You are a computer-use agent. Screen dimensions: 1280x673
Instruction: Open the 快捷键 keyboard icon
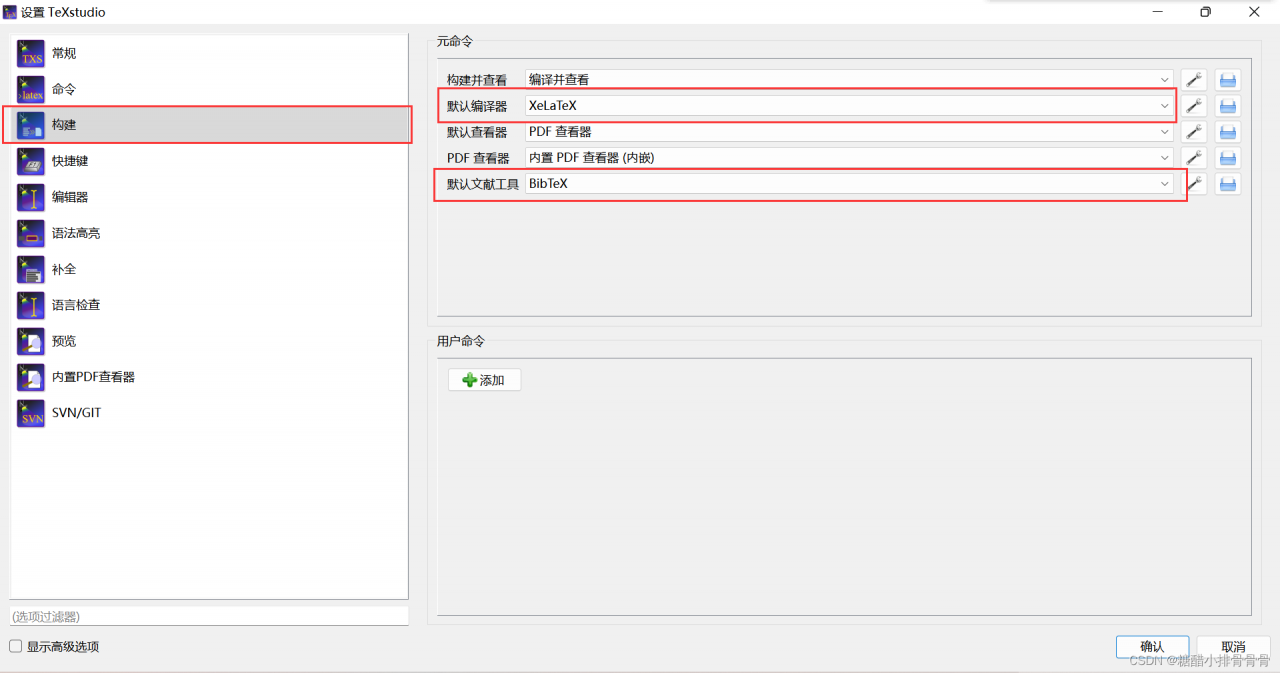point(31,161)
